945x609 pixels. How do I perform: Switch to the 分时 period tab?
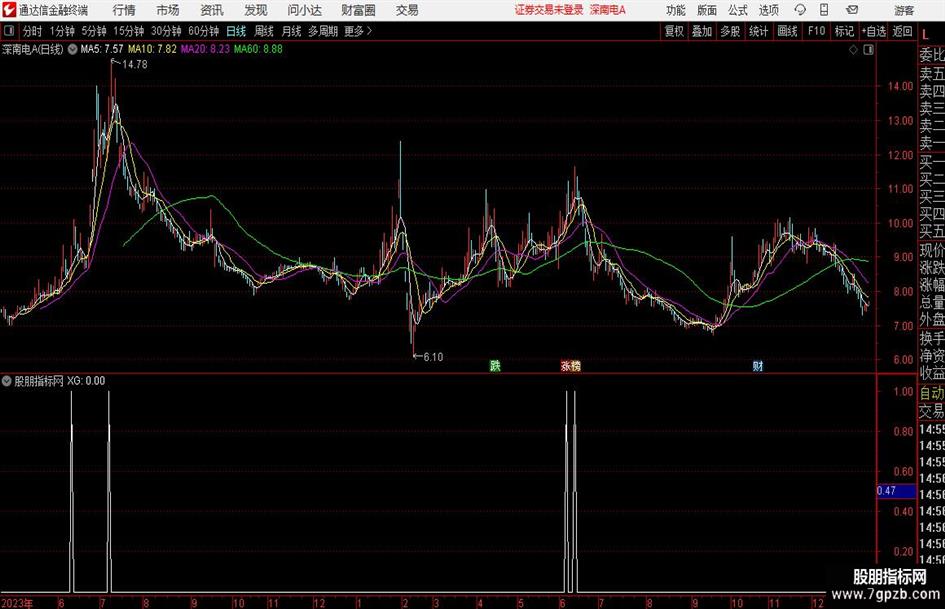(32, 31)
